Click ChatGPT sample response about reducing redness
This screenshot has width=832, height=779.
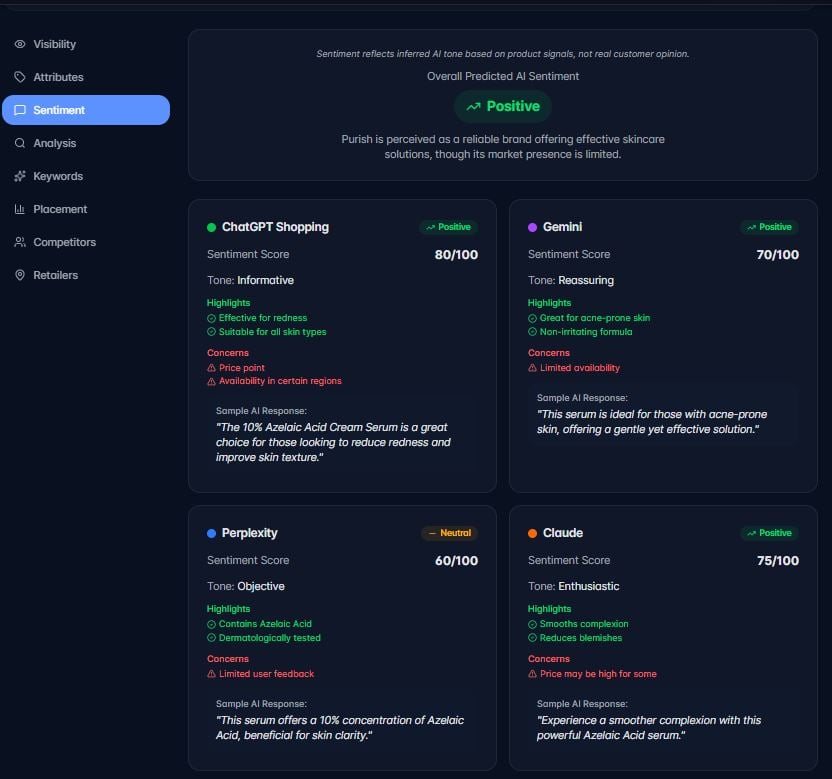click(x=333, y=442)
